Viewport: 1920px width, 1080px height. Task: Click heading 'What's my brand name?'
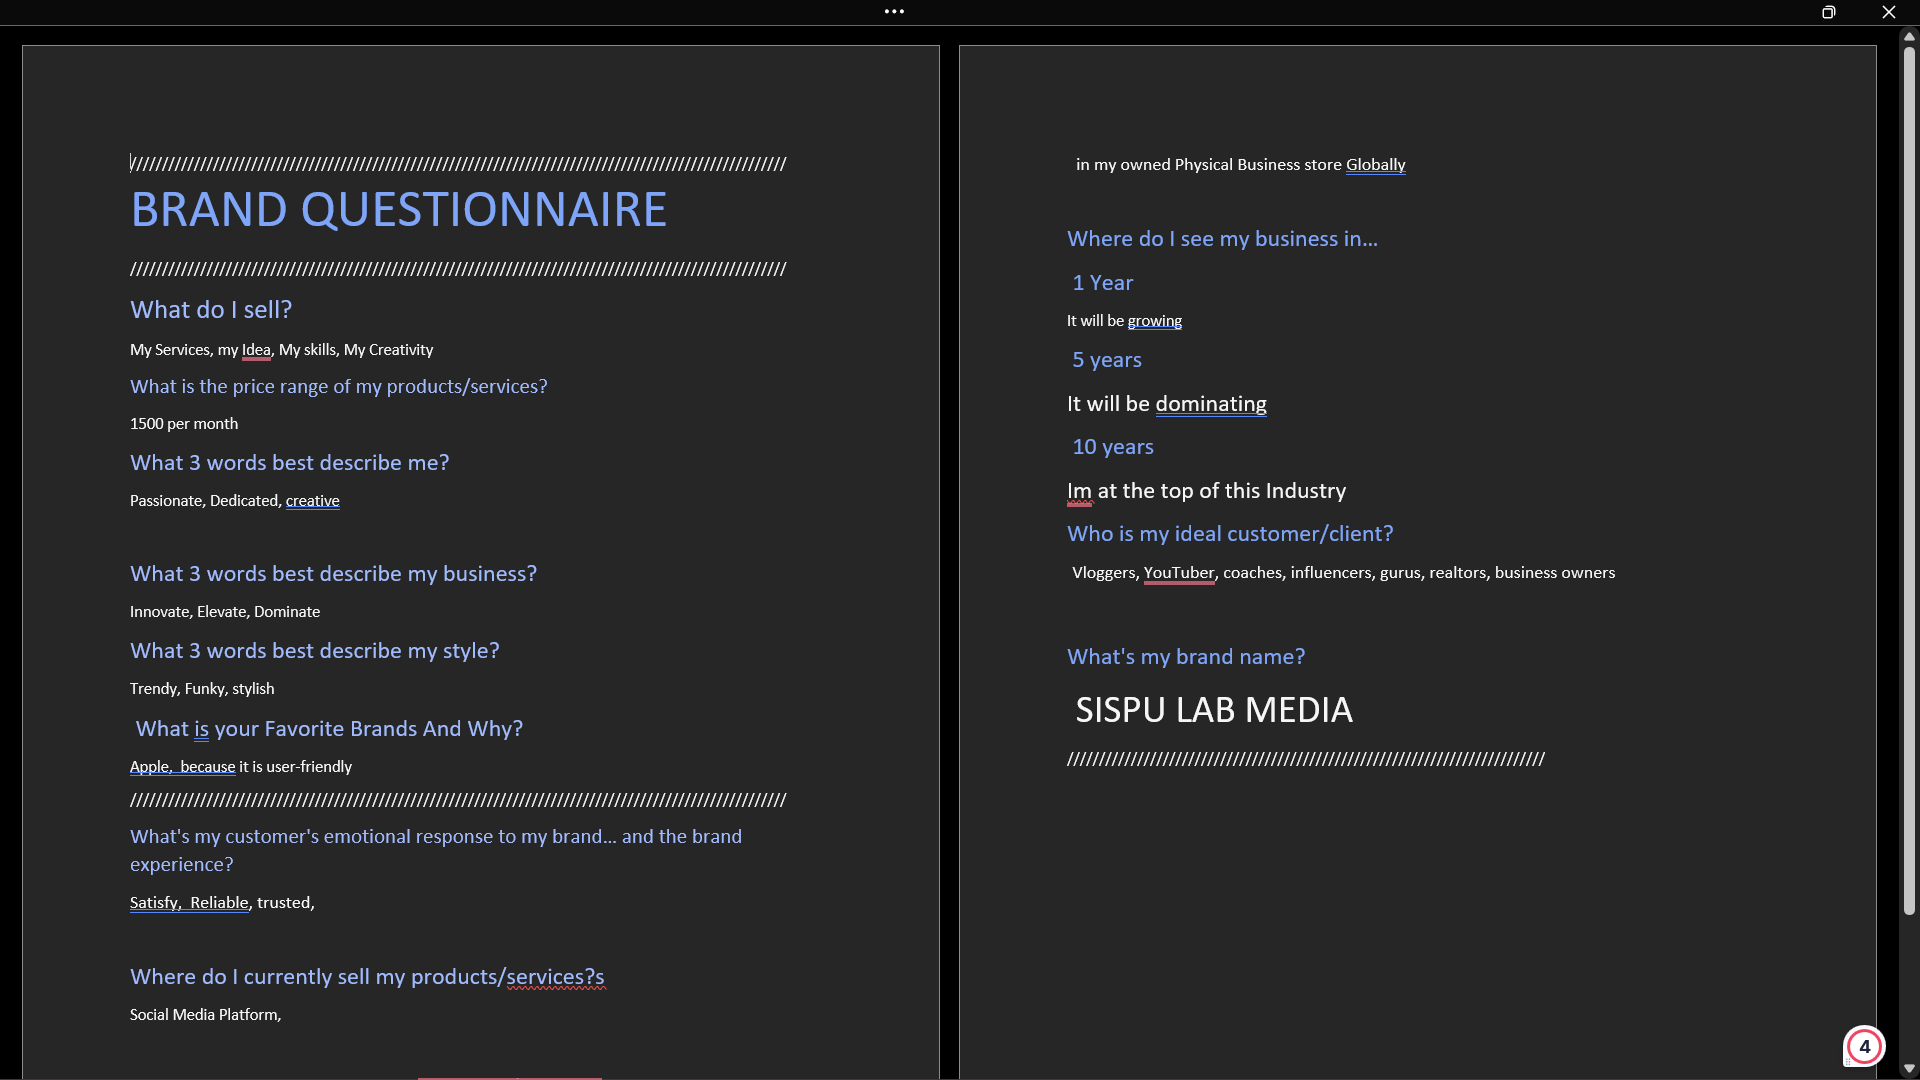[x=1185, y=657]
